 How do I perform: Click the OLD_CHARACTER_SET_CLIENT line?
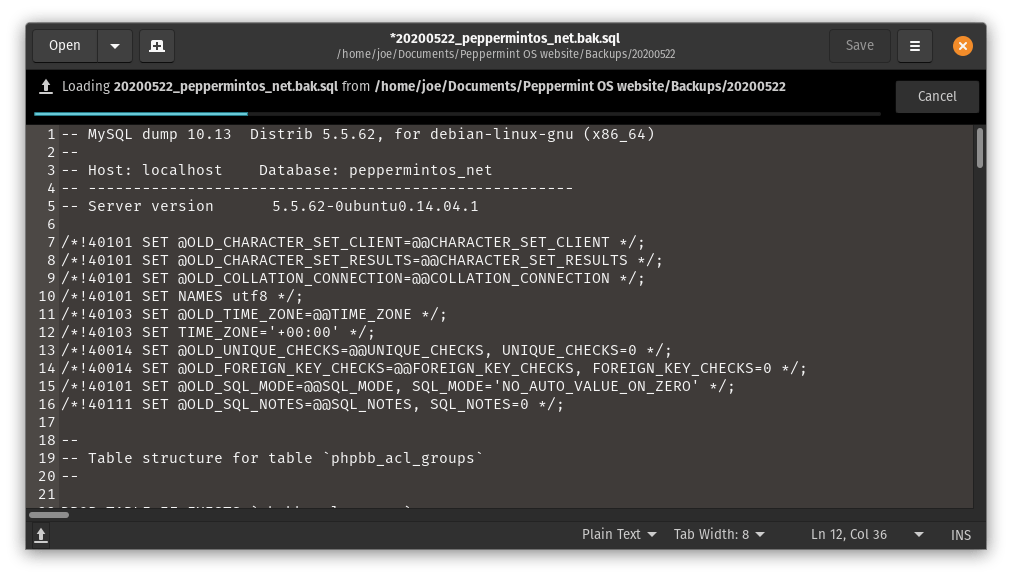click(x=353, y=243)
